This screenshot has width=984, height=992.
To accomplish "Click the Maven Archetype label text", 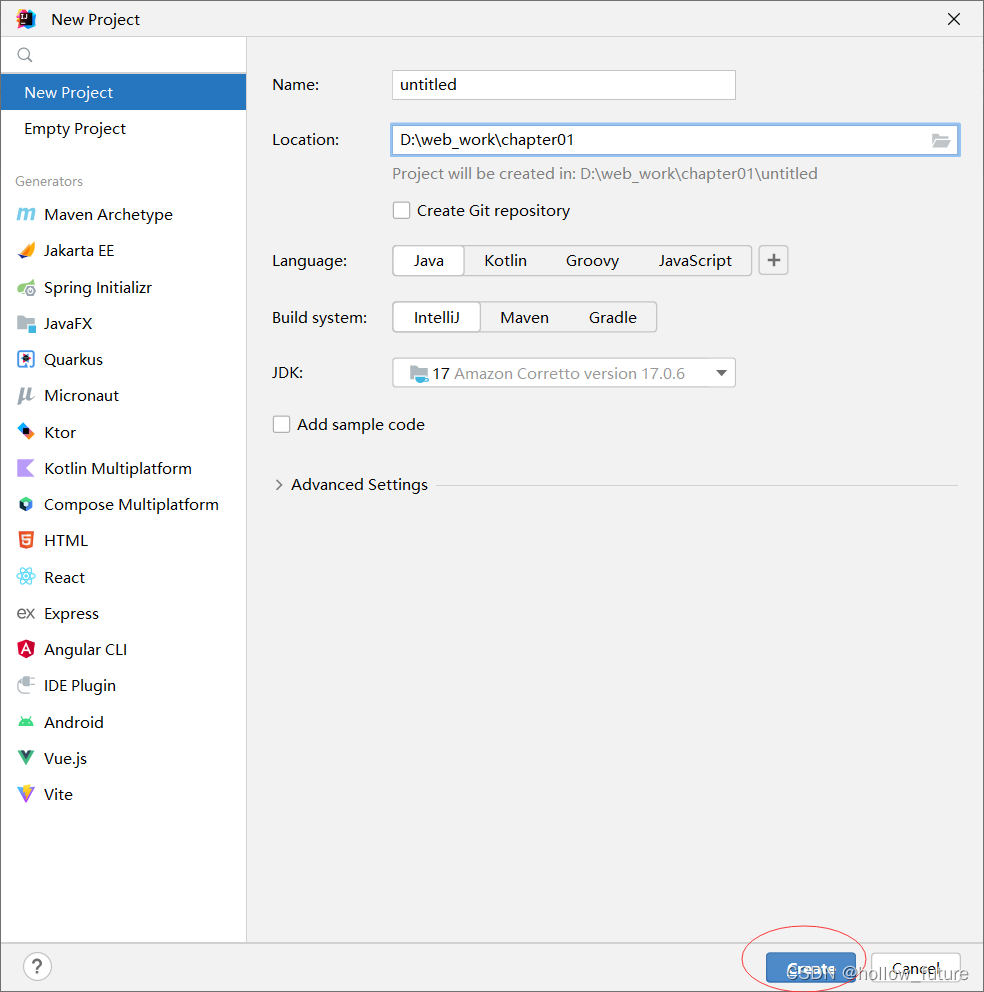I will [x=108, y=215].
